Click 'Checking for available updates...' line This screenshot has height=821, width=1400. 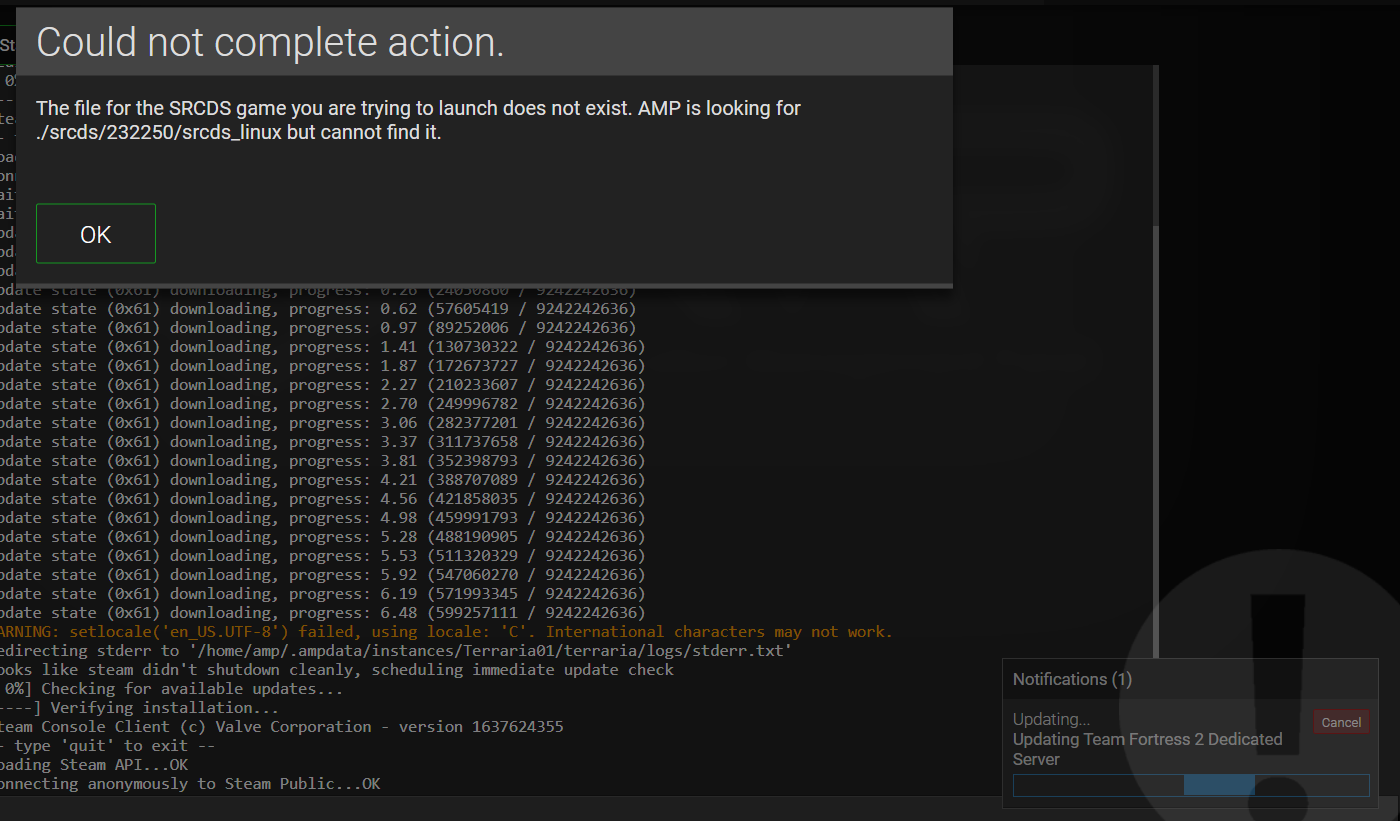(x=171, y=689)
